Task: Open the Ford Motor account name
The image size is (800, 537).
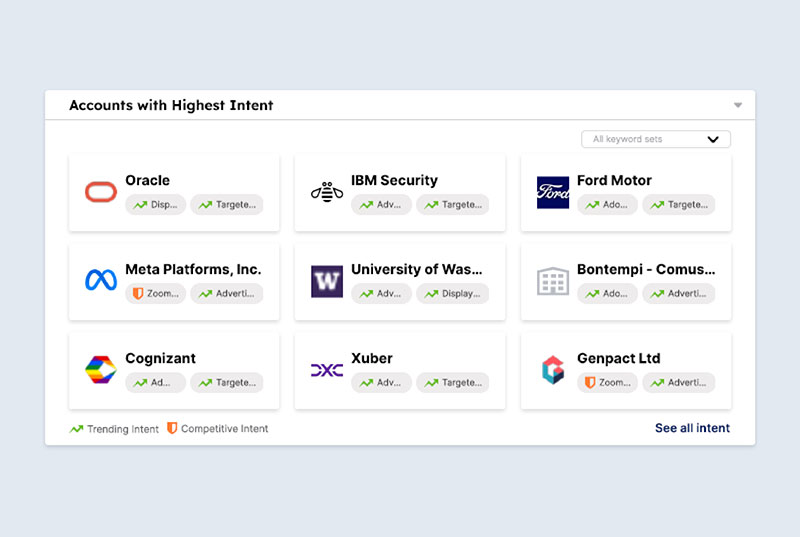Action: click(x=614, y=180)
